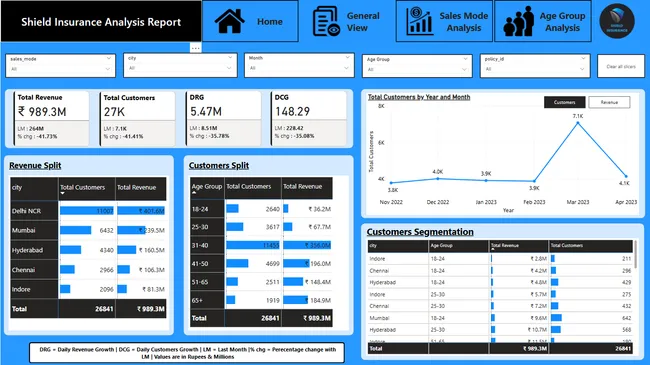This screenshot has height=365, width=650.
Task: Open the three-dots more options menu
Action: point(195,48)
